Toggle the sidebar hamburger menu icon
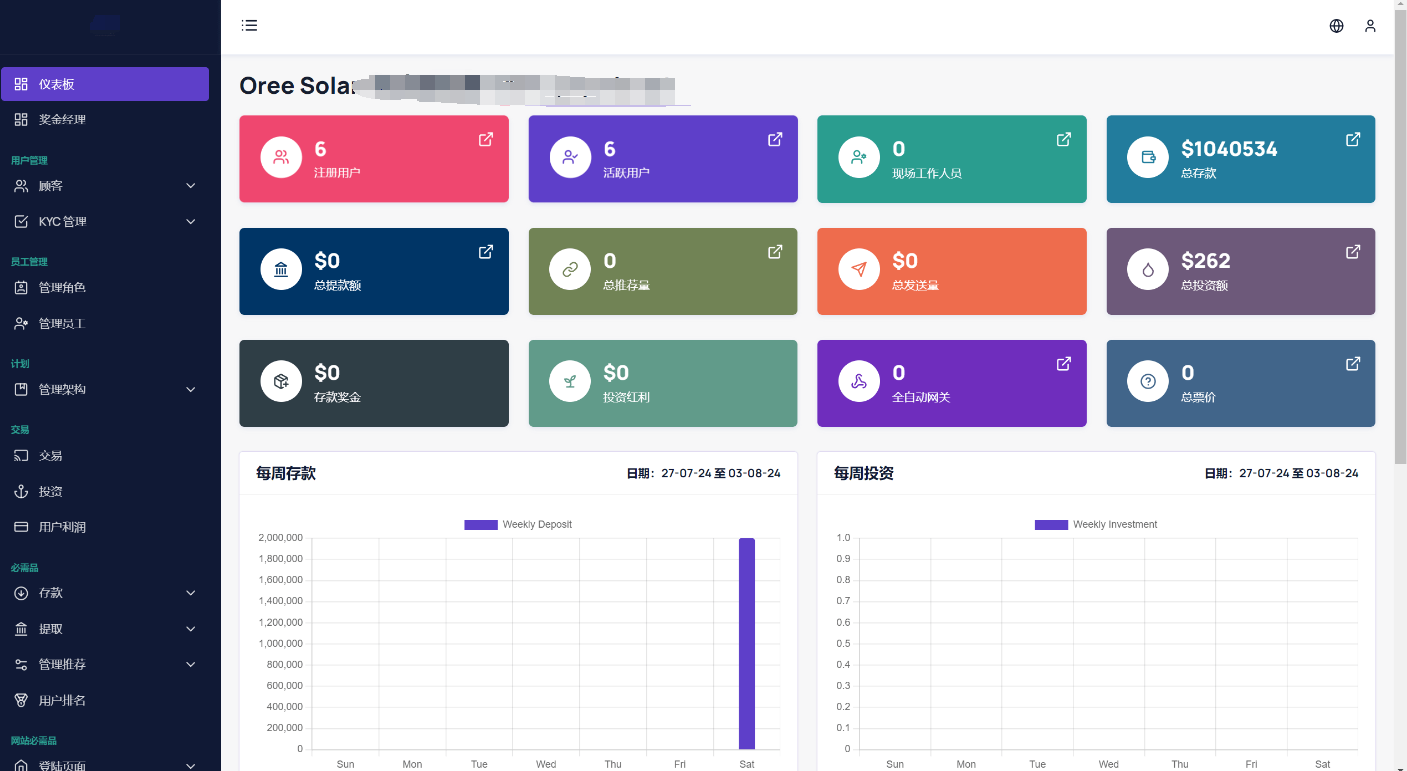The height and width of the screenshot is (771, 1407). [x=249, y=26]
